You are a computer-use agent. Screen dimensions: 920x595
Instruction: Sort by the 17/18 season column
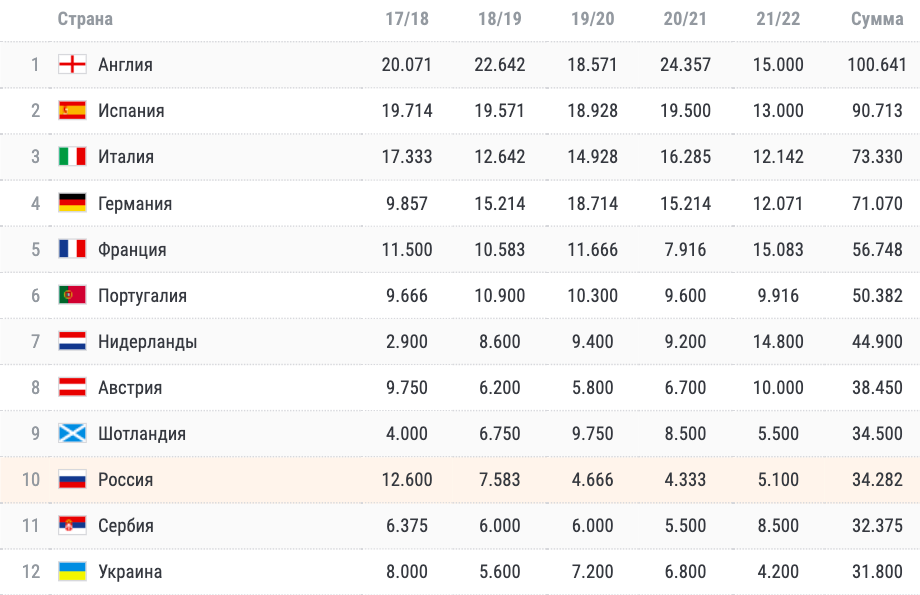[x=406, y=19]
